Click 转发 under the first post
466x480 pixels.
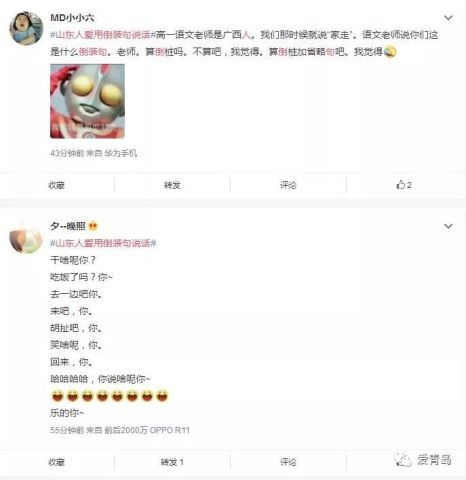(x=172, y=185)
